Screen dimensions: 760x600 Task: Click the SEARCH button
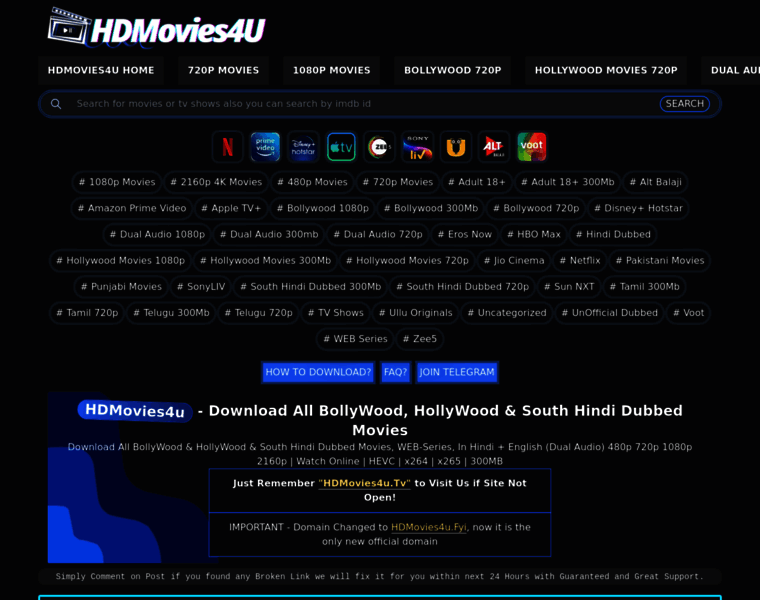[x=684, y=104]
